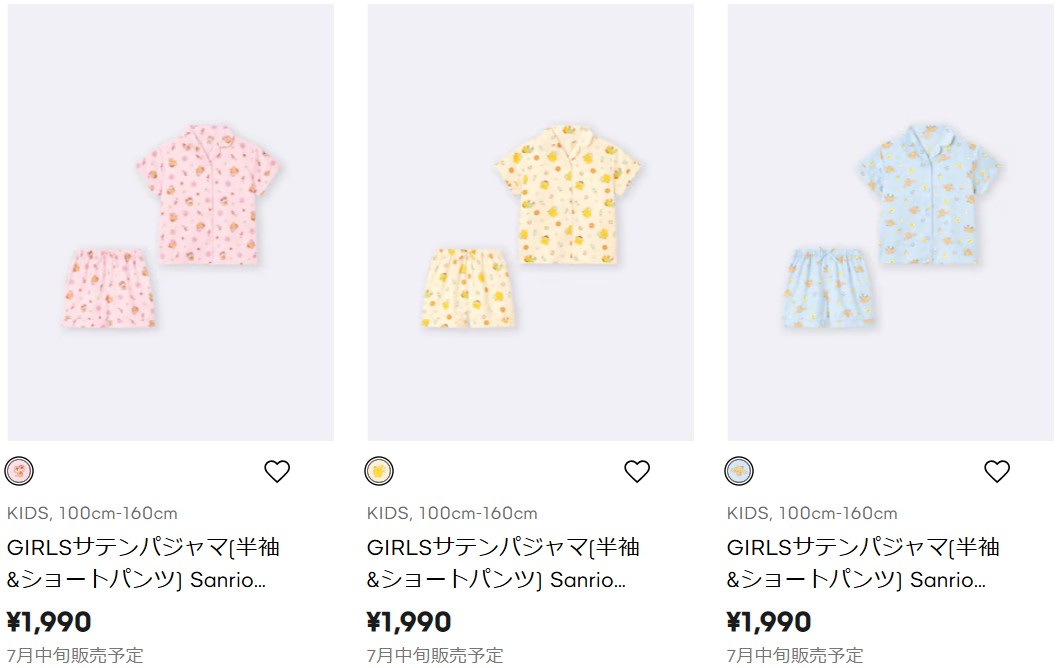Click the ¥1,990 price of yellow pajama
This screenshot has height=668, width=1061.
(x=409, y=622)
